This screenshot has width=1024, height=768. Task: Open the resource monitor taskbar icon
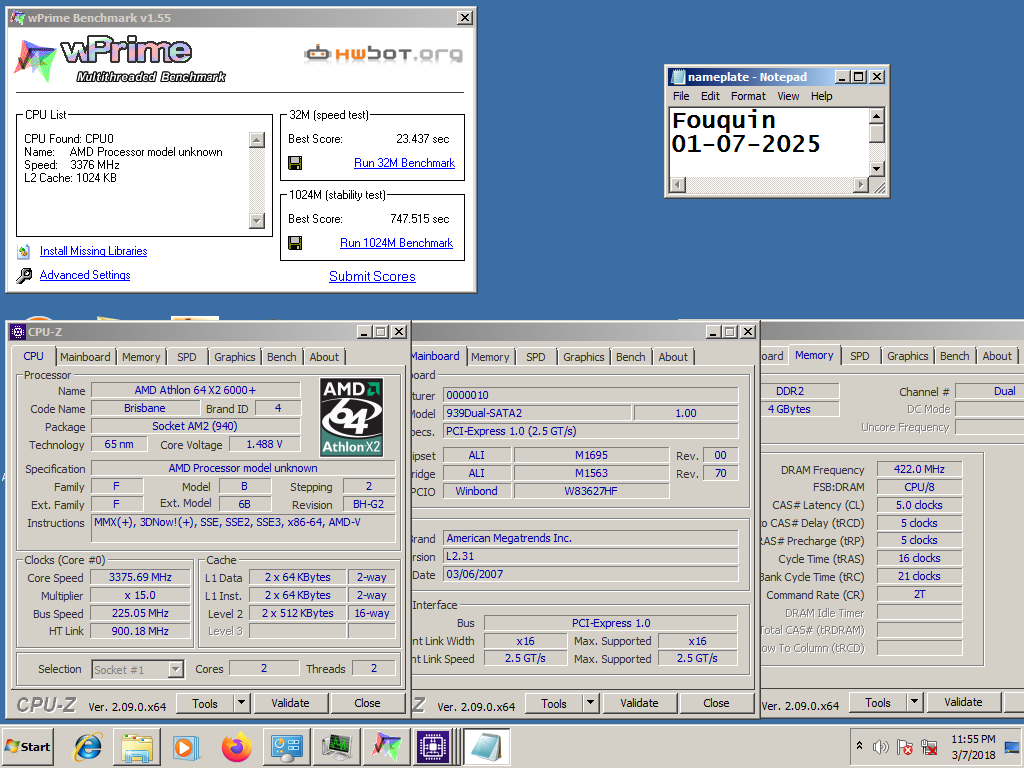click(x=336, y=746)
